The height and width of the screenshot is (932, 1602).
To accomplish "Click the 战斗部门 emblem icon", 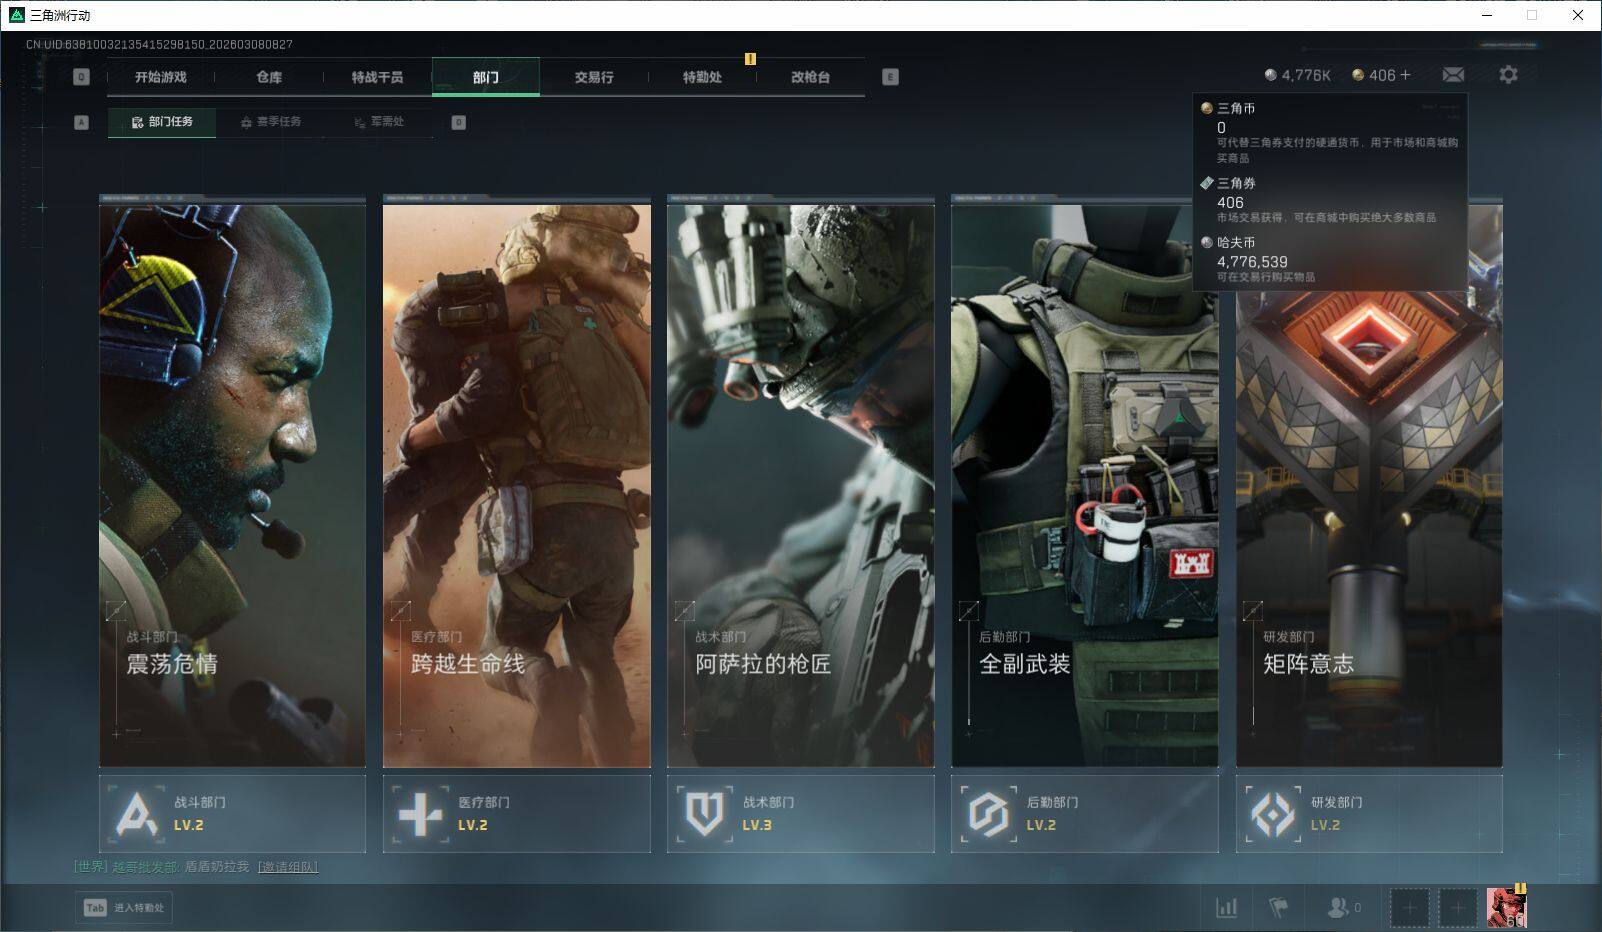I will tap(136, 814).
